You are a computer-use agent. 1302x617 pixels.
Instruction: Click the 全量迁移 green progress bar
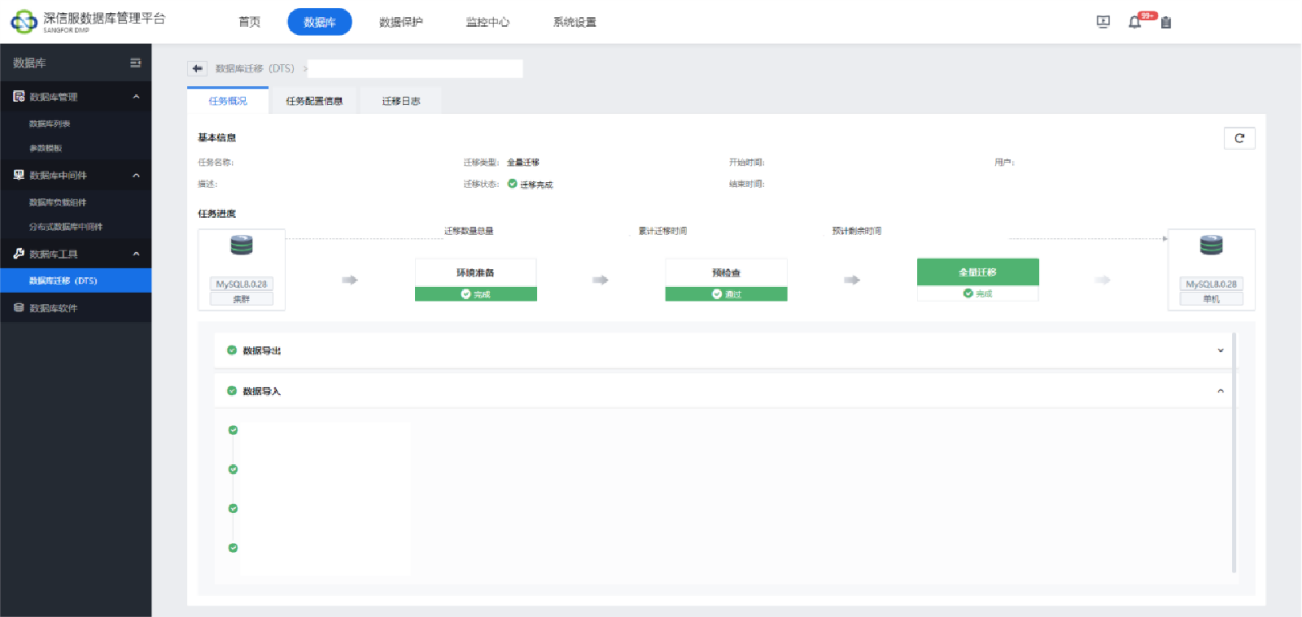point(977,272)
